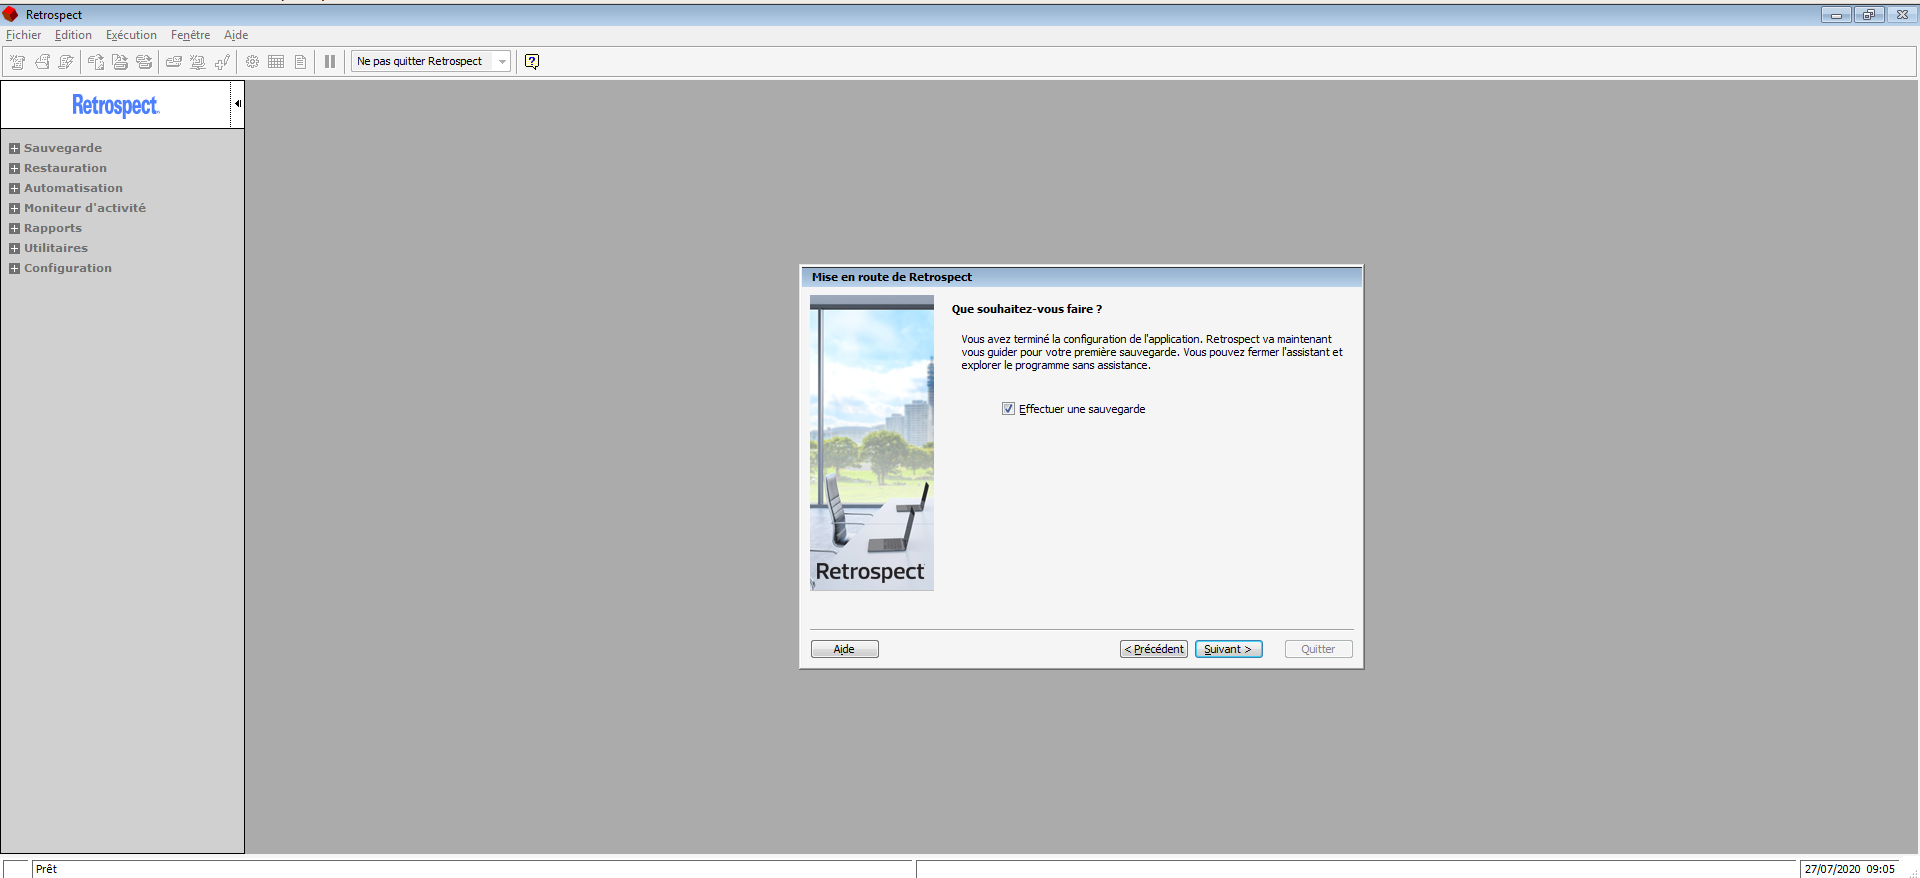Image resolution: width=1920 pixels, height=878 pixels.
Task: Click the gear Preferences toolbar icon
Action: coord(252,62)
